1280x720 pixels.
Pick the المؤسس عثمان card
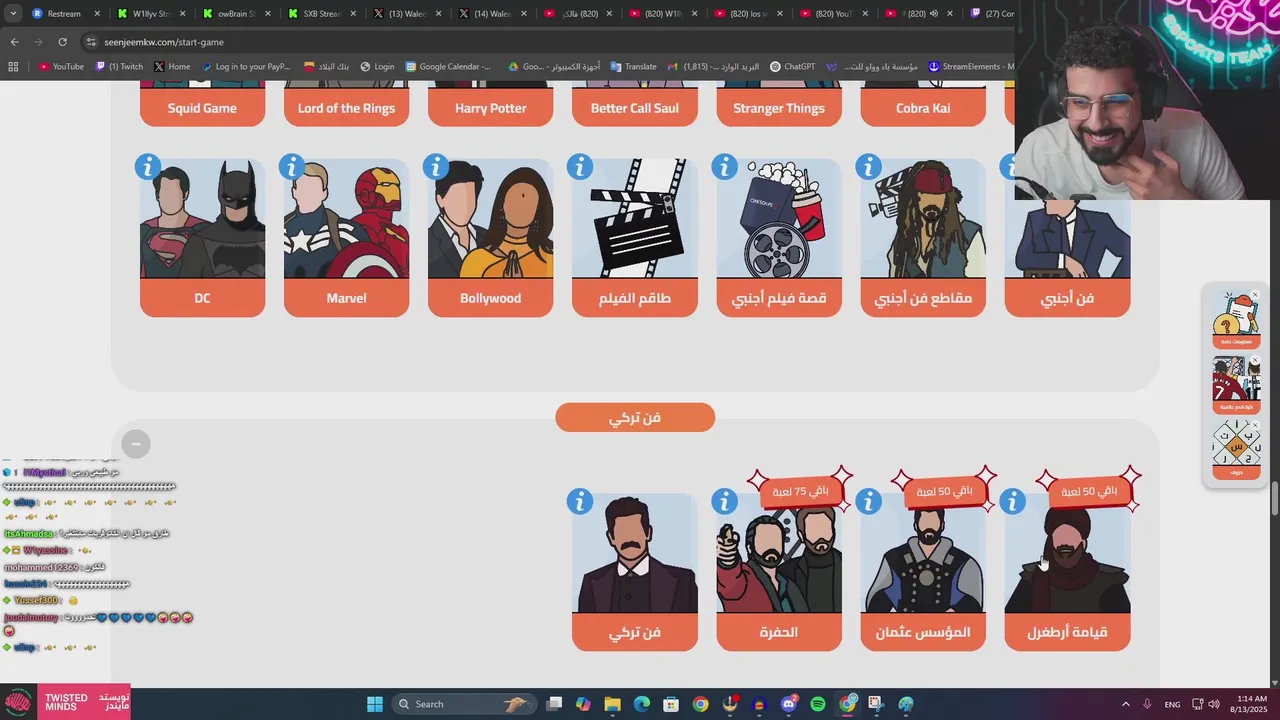pos(923,572)
